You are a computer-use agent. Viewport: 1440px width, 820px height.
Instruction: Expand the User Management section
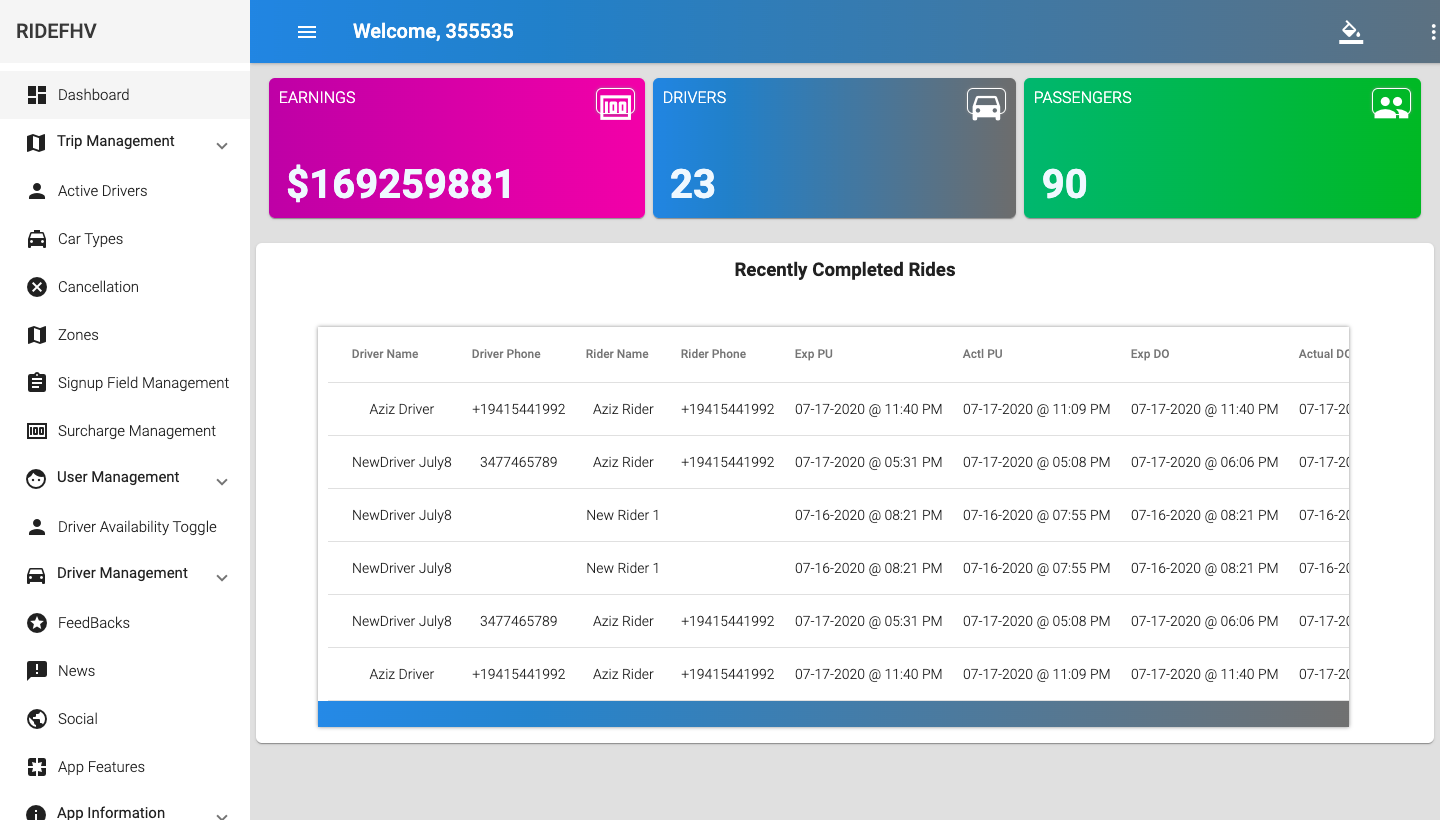221,481
